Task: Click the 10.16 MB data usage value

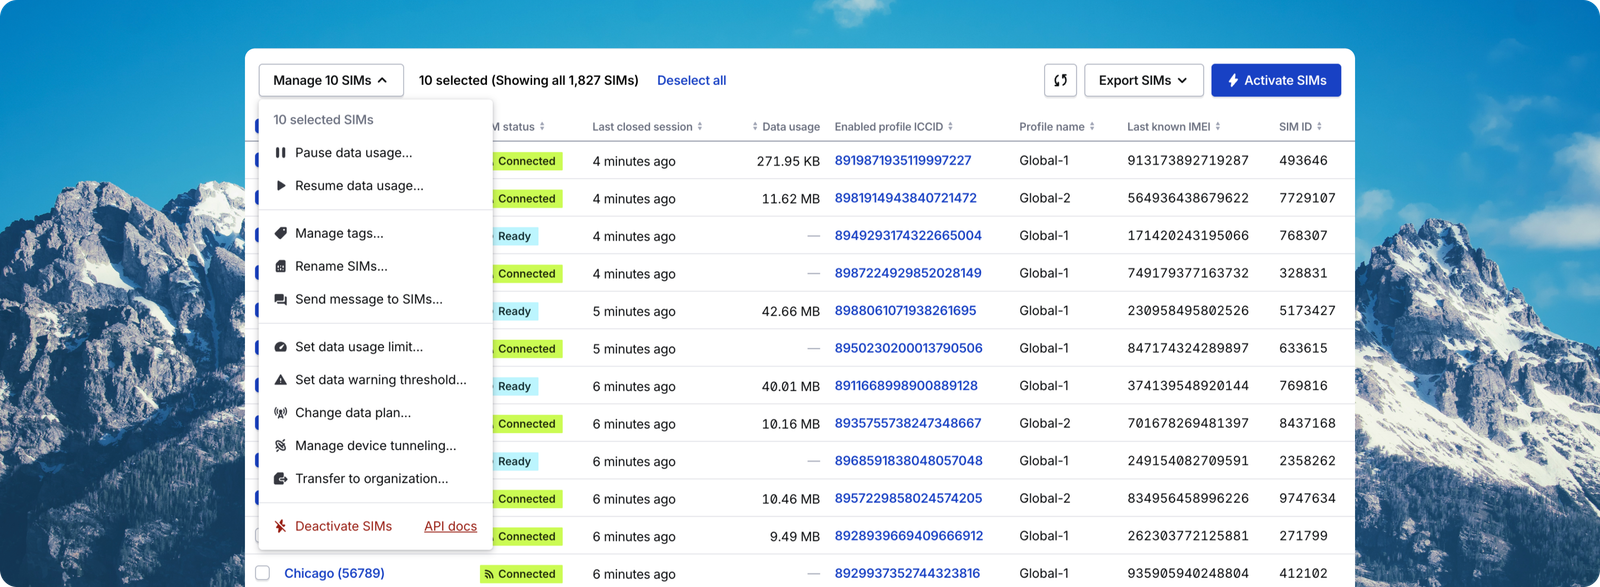Action: point(791,424)
